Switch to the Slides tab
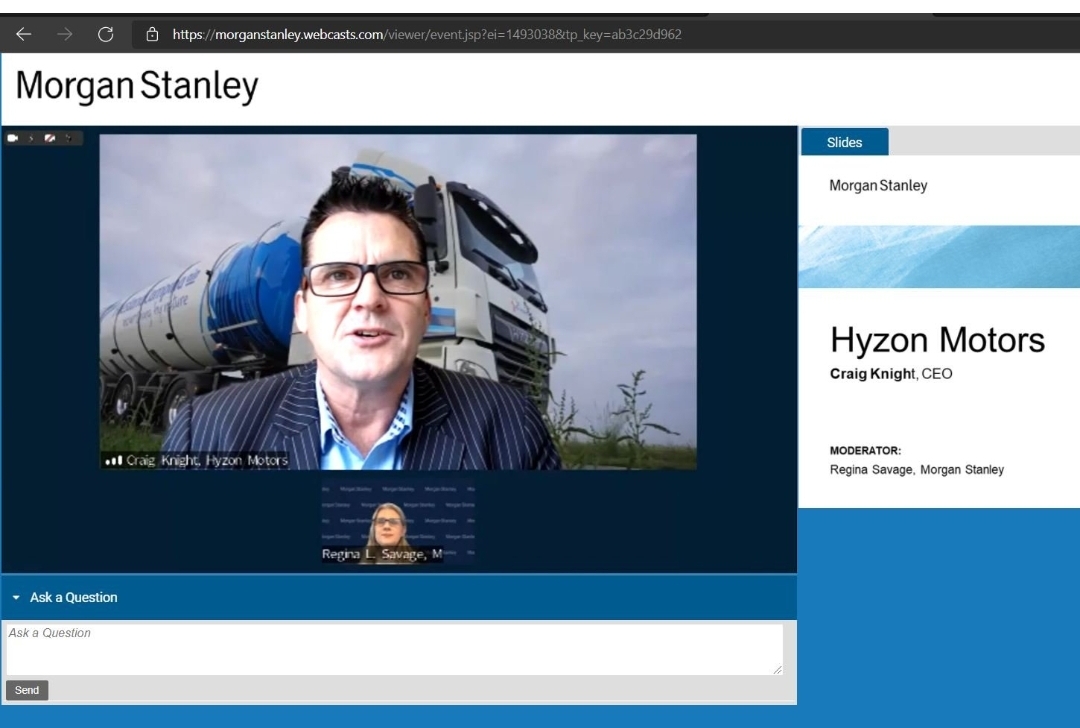This screenshot has width=1080, height=728. coord(844,142)
